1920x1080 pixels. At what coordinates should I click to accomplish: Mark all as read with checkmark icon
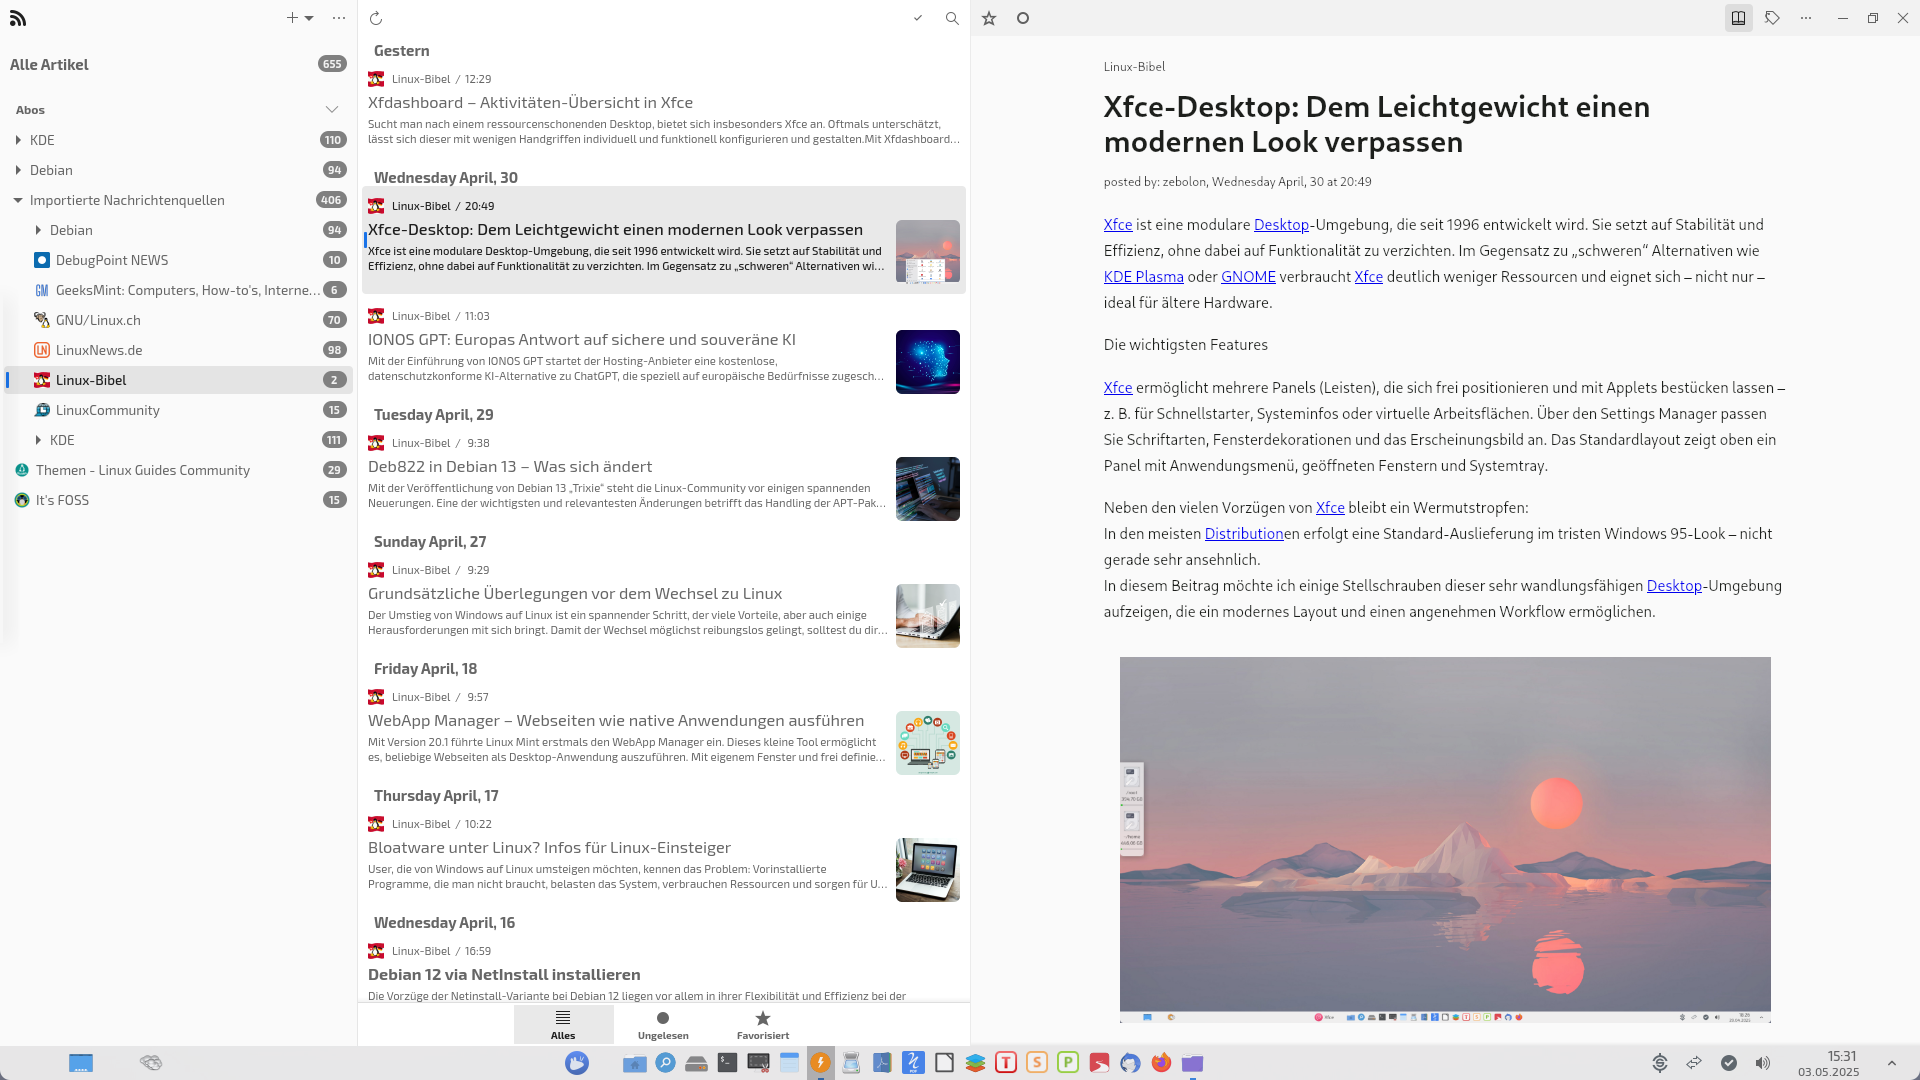pos(918,18)
